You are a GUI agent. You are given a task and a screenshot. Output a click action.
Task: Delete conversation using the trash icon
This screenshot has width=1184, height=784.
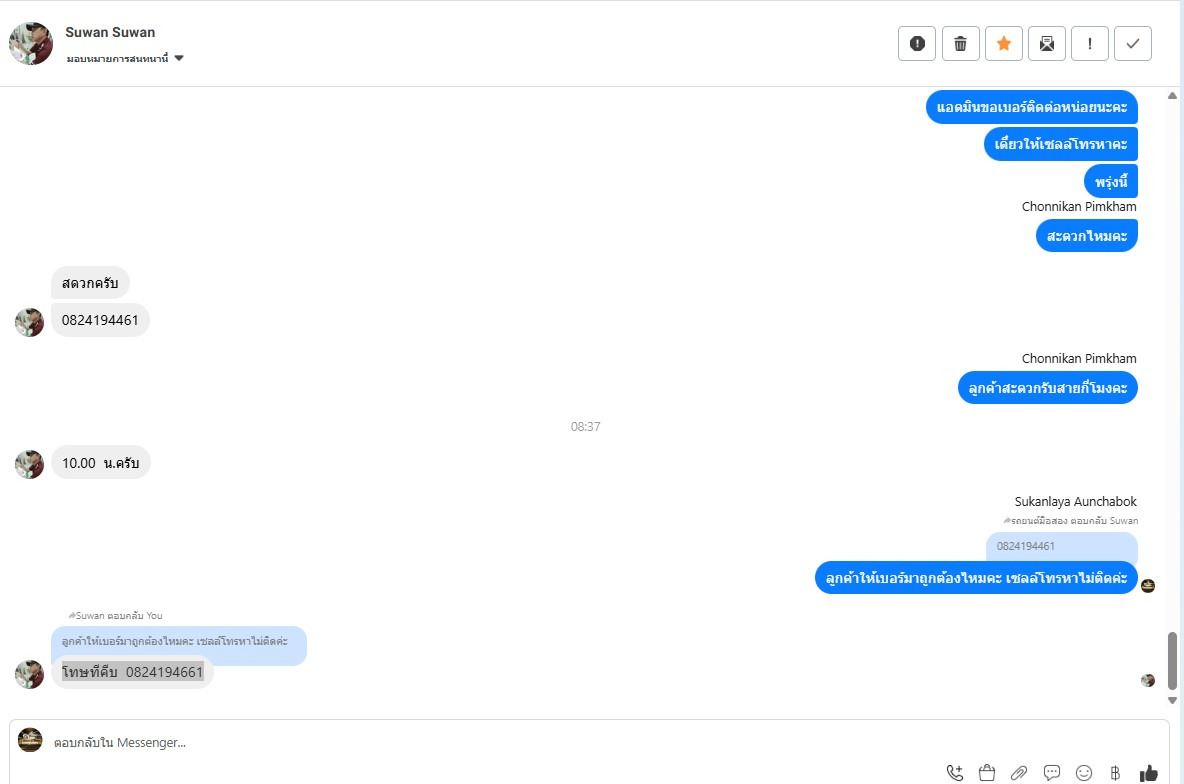pyautogui.click(x=960, y=44)
